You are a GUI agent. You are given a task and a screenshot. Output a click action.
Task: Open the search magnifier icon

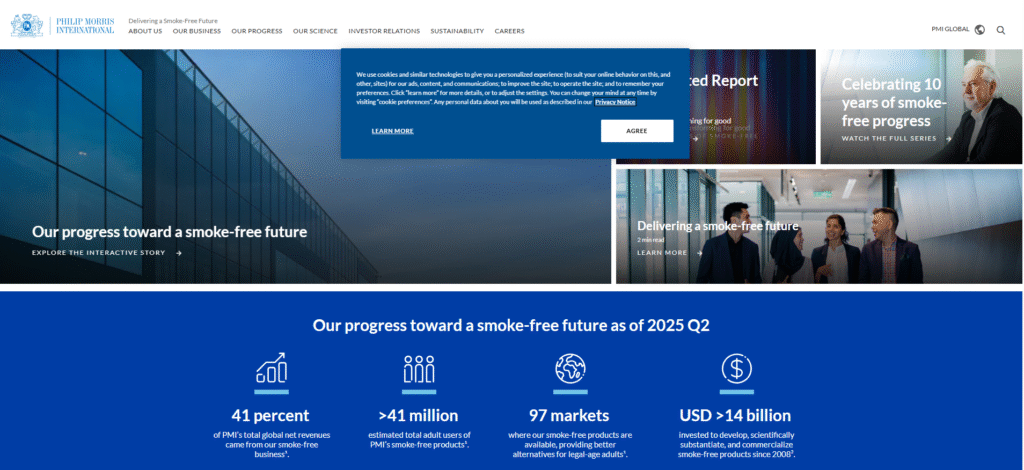pos(1000,29)
